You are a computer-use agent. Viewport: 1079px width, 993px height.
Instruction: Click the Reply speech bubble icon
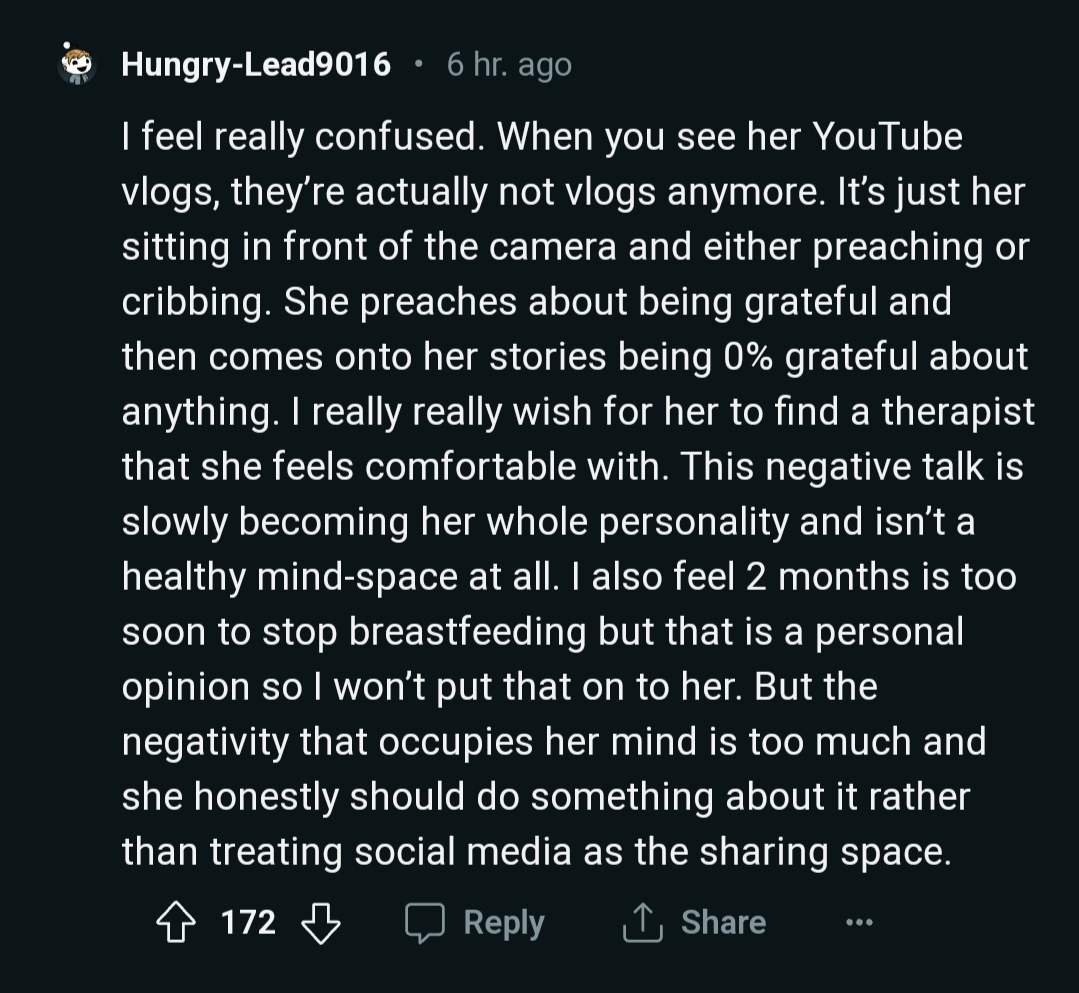(424, 922)
